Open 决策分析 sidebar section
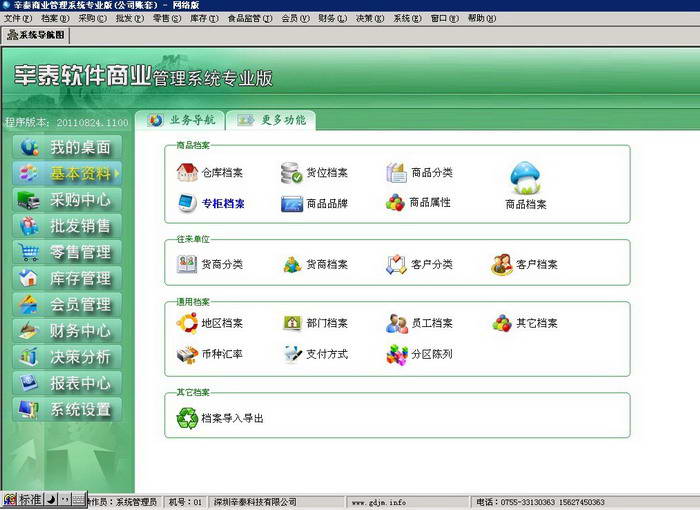Image resolution: width=700 pixels, height=510 pixels. point(67,357)
